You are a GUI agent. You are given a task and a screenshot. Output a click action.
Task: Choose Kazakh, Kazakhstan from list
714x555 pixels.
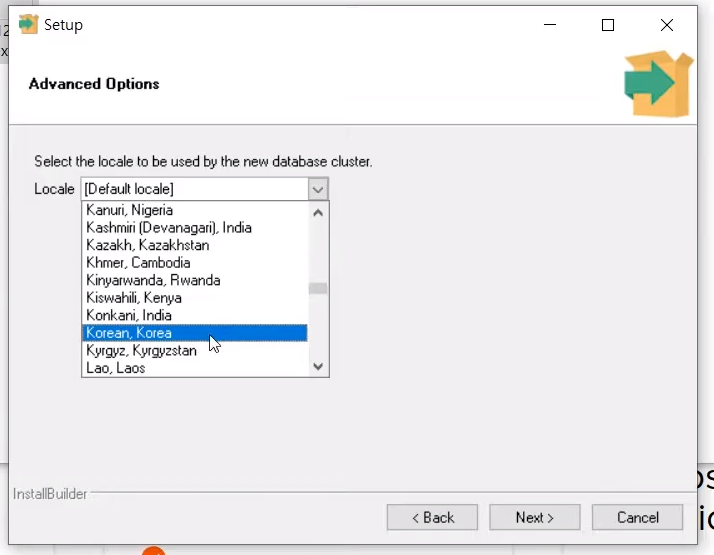tap(194, 245)
